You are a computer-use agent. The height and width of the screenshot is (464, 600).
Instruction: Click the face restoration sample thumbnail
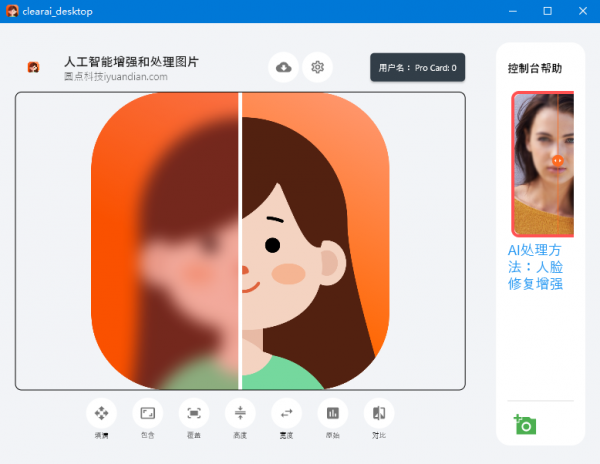coord(543,164)
